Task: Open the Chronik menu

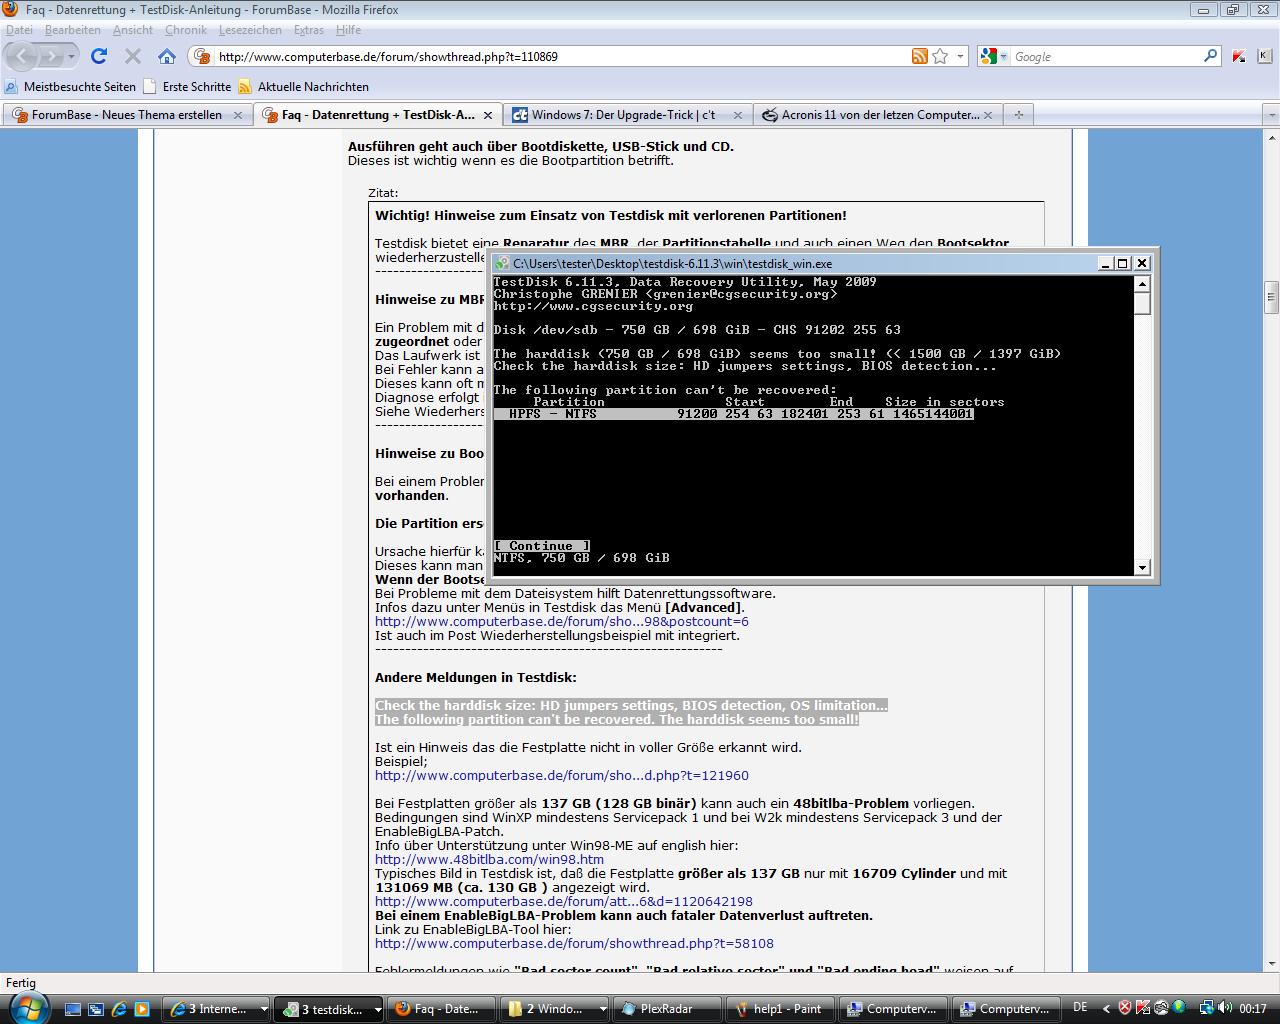Action: pos(185,30)
